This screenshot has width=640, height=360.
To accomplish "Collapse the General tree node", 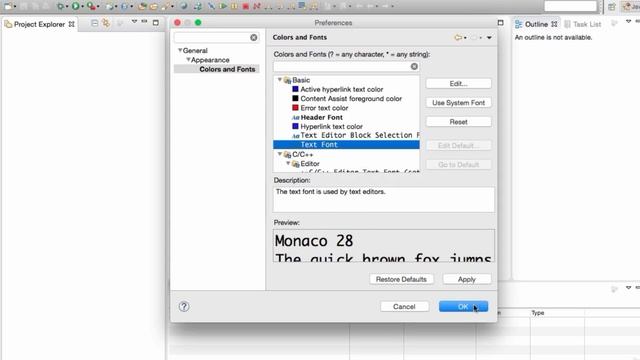I will click(180, 50).
